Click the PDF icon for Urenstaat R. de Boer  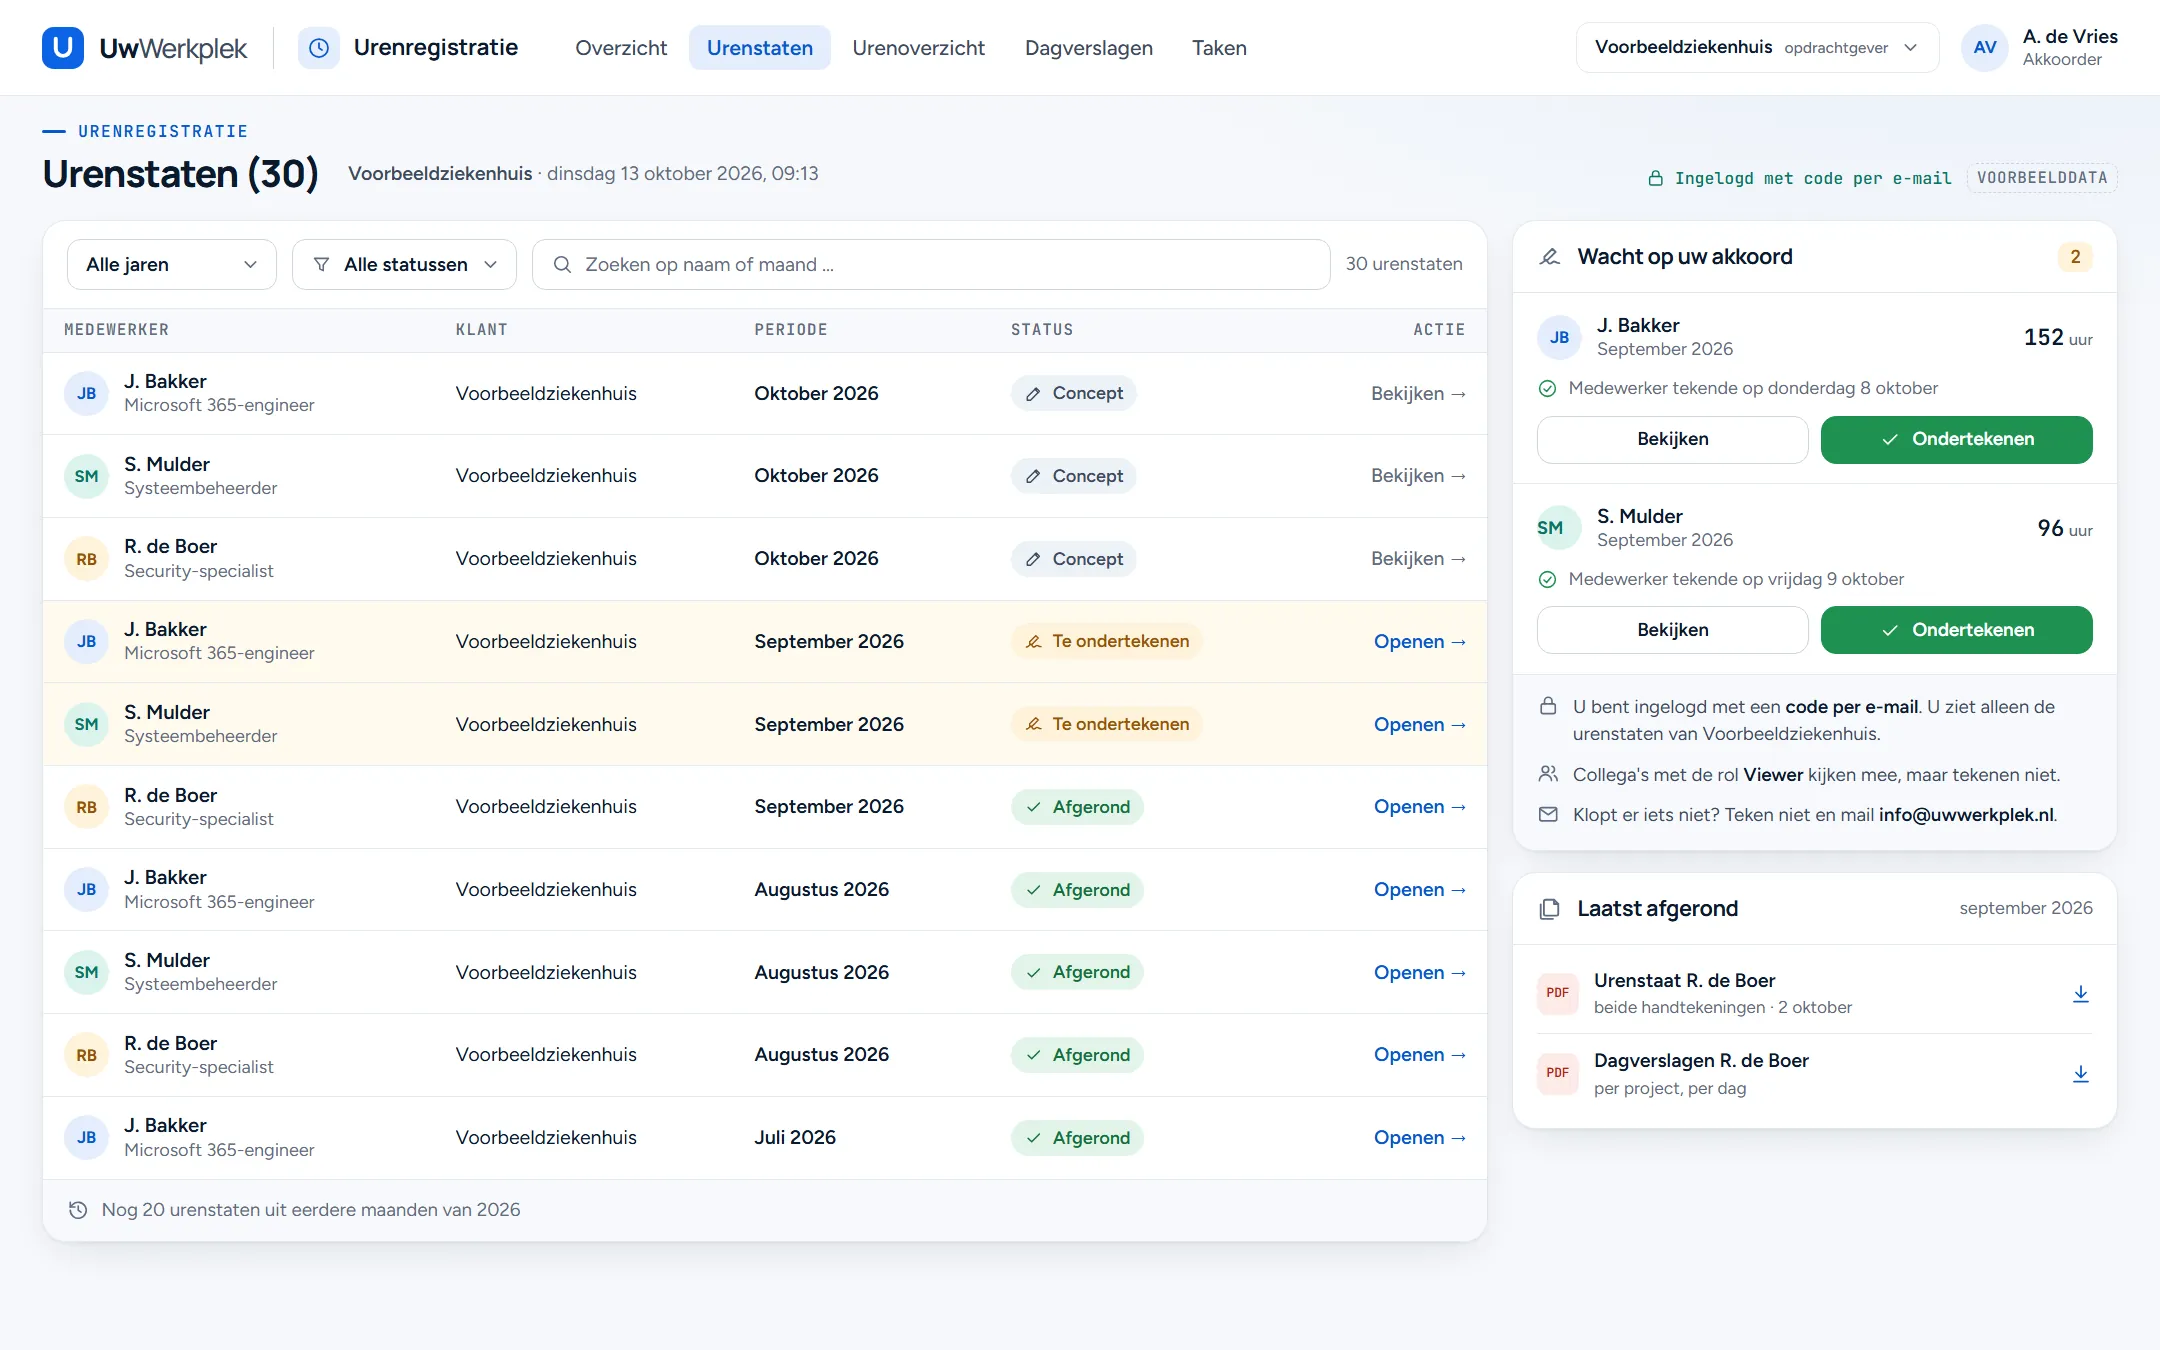click(1558, 993)
